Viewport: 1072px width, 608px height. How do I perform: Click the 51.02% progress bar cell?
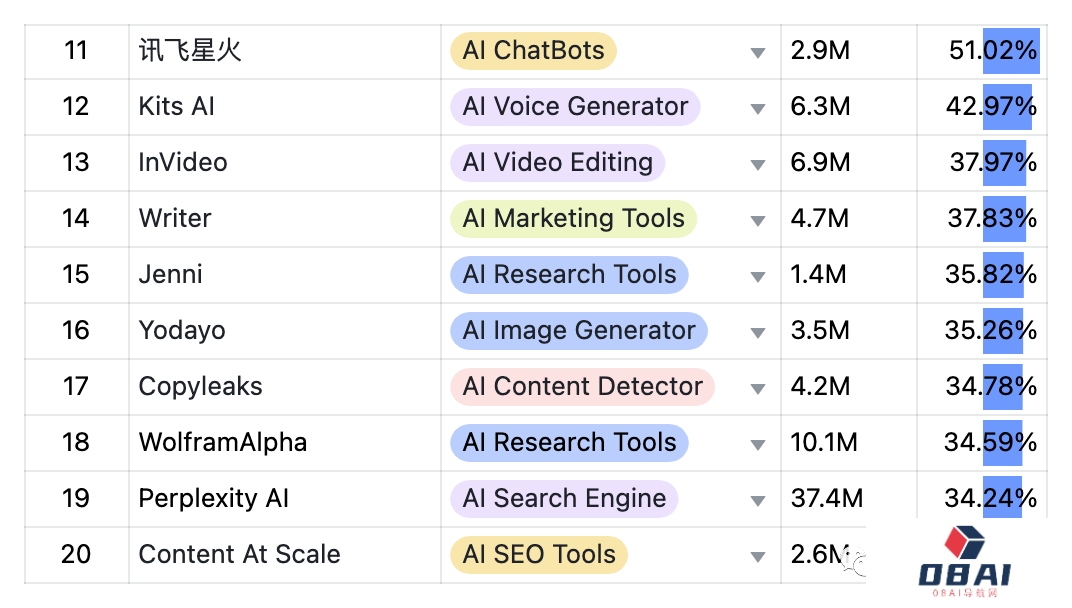point(982,51)
